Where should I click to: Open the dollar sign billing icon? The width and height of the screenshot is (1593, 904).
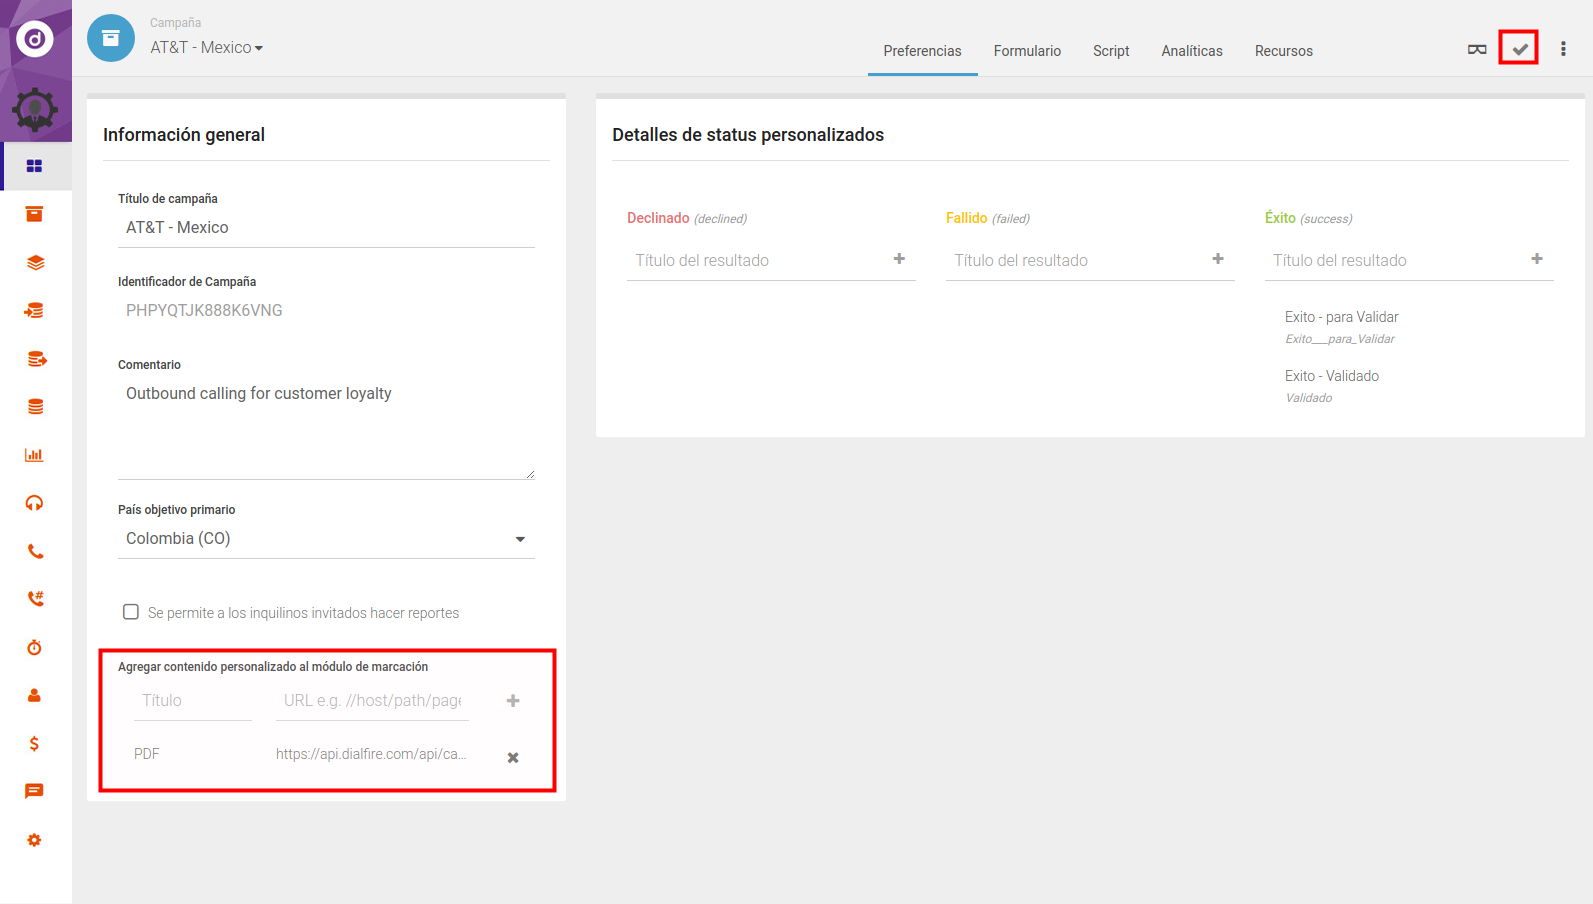point(35,743)
